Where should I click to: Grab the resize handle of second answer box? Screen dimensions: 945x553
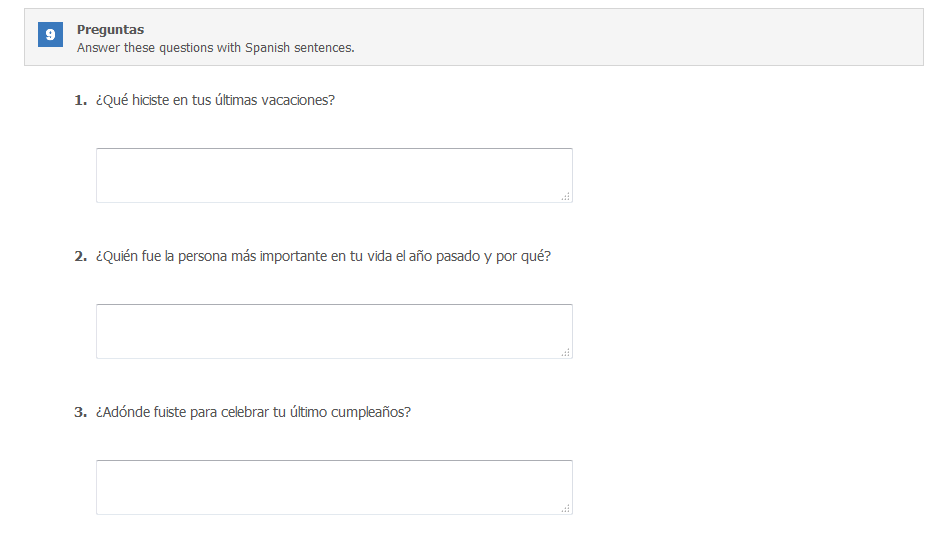coord(565,352)
